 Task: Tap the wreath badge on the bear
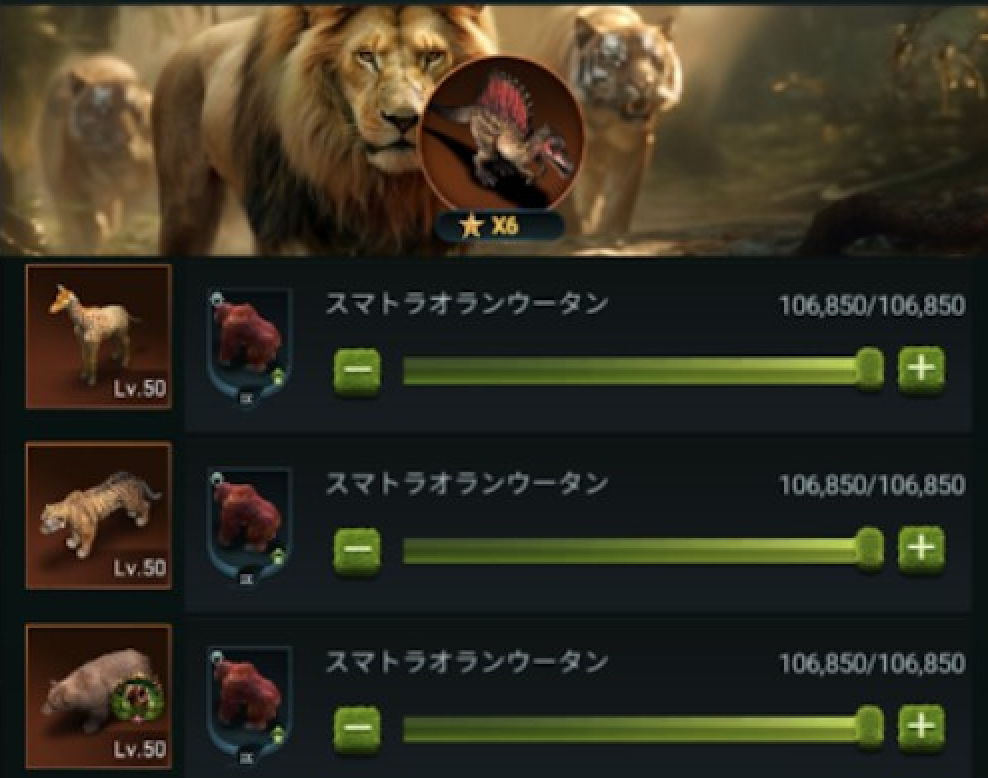point(137,699)
